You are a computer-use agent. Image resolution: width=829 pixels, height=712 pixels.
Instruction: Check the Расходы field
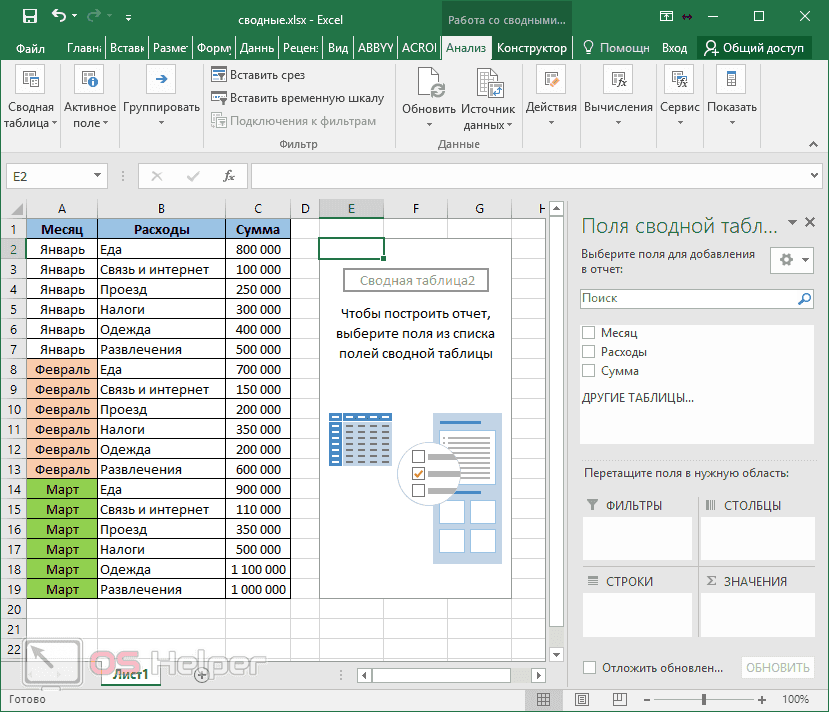pos(588,351)
